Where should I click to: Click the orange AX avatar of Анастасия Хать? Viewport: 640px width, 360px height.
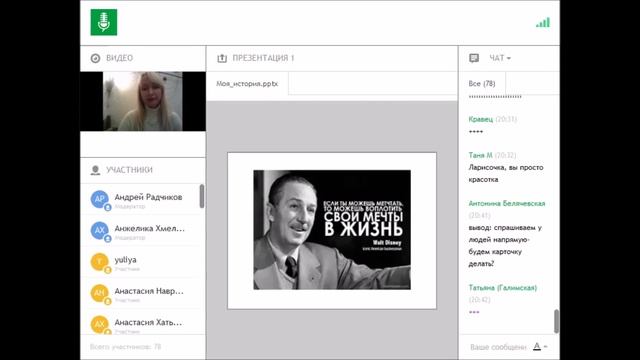(x=100, y=324)
